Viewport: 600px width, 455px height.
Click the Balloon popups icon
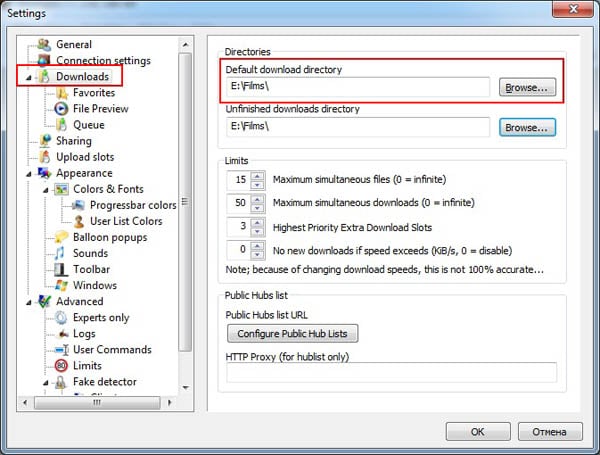(x=61, y=237)
